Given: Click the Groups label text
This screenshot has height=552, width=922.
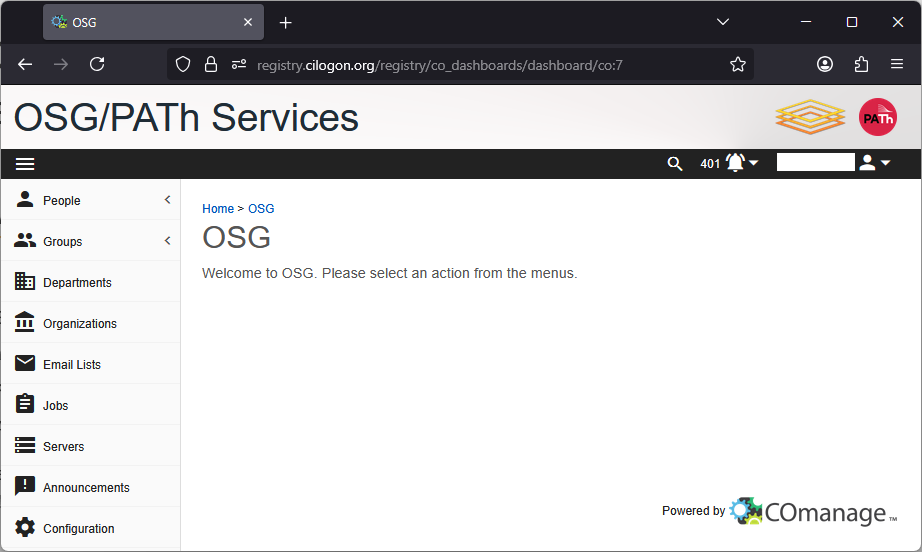Looking at the screenshot, I should [62, 242].
